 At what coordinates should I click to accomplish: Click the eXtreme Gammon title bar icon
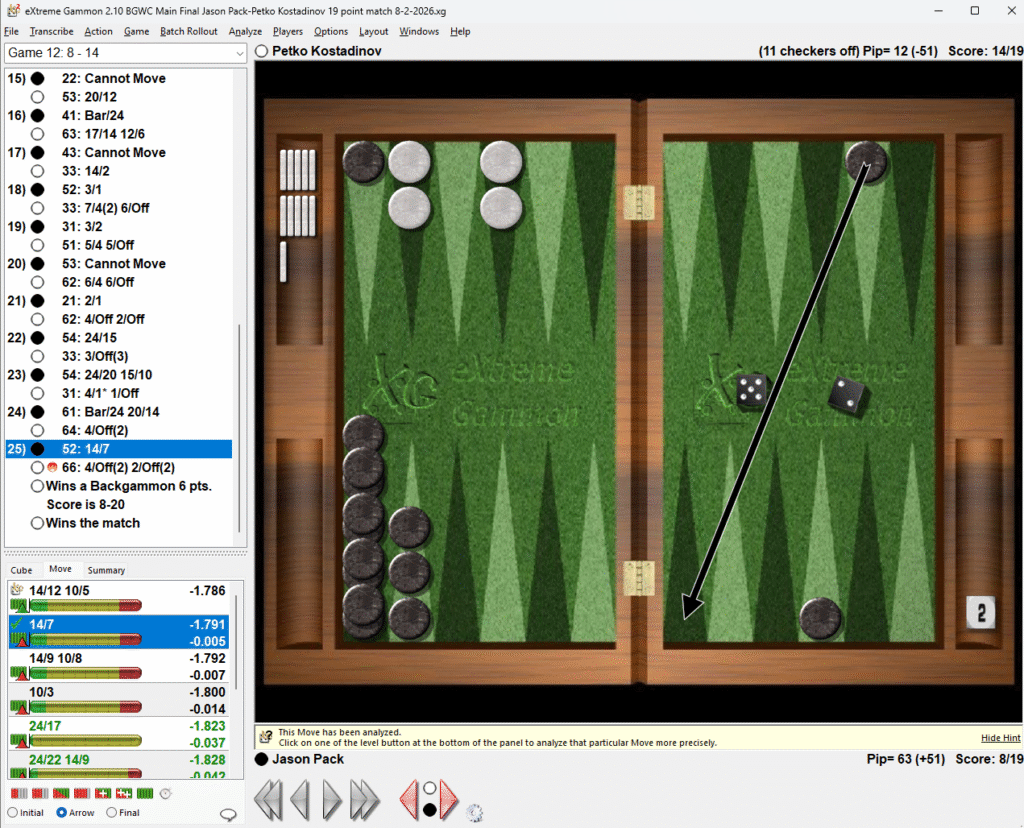point(13,11)
